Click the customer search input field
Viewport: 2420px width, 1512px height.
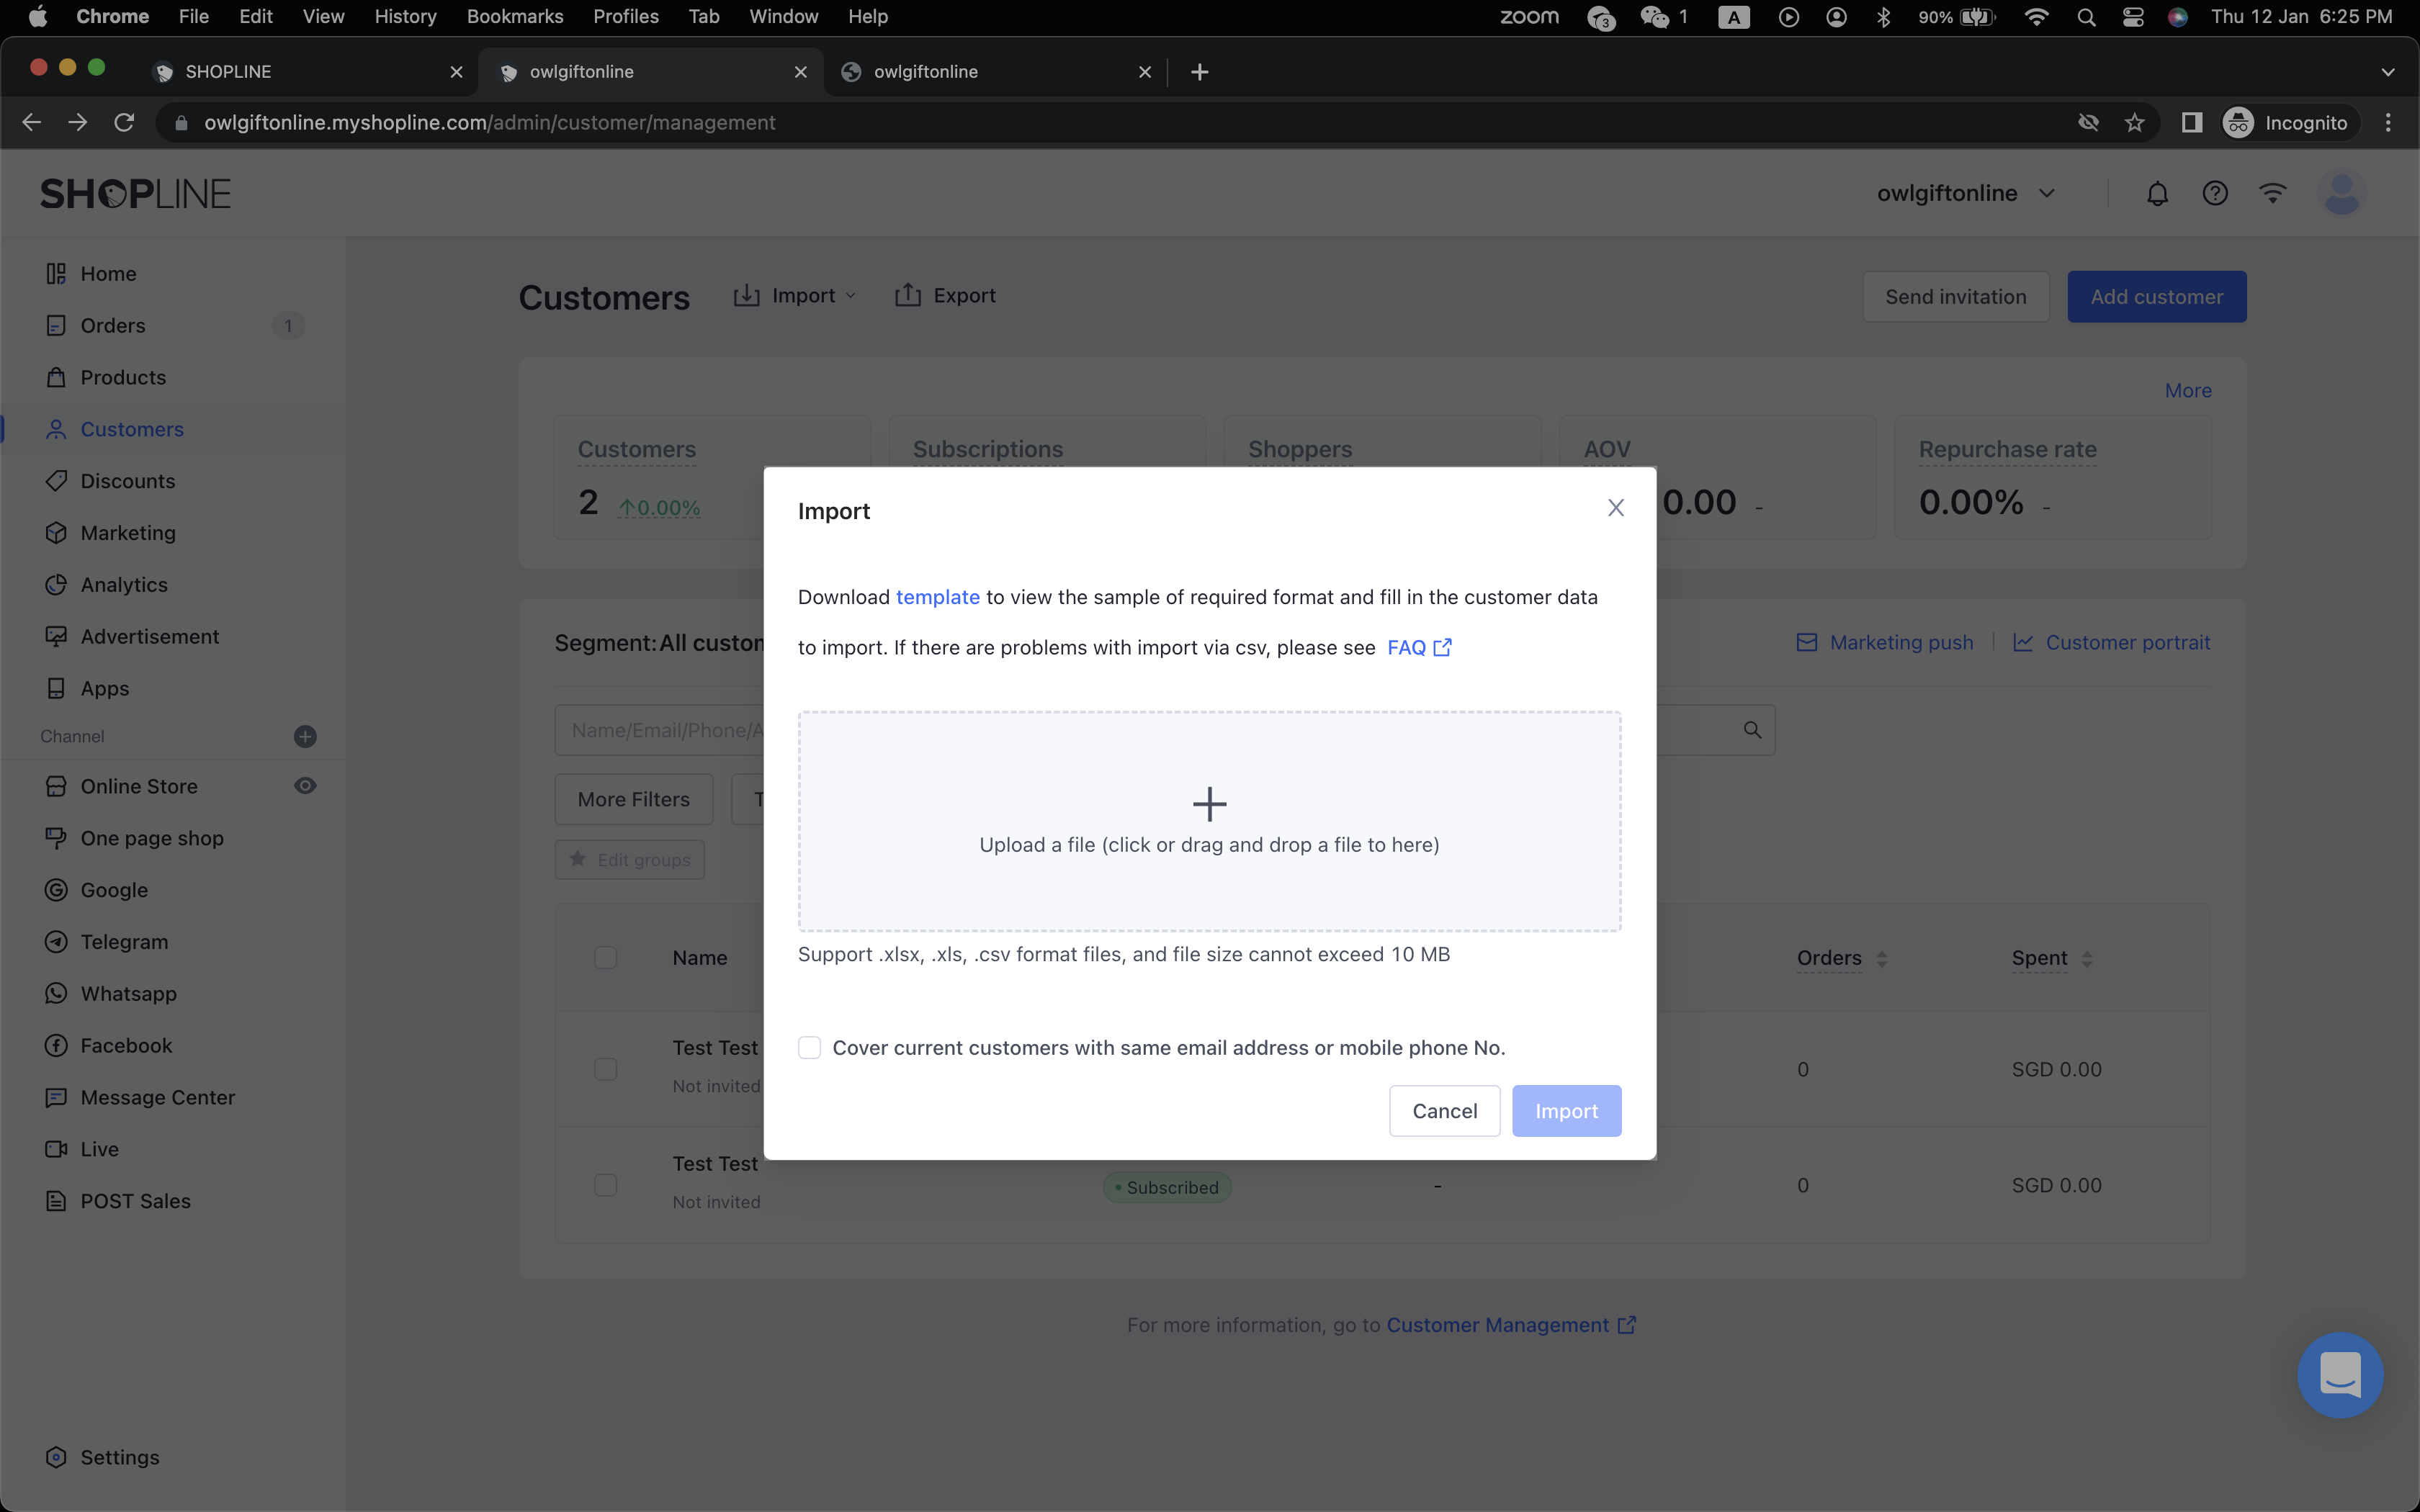(x=1165, y=730)
